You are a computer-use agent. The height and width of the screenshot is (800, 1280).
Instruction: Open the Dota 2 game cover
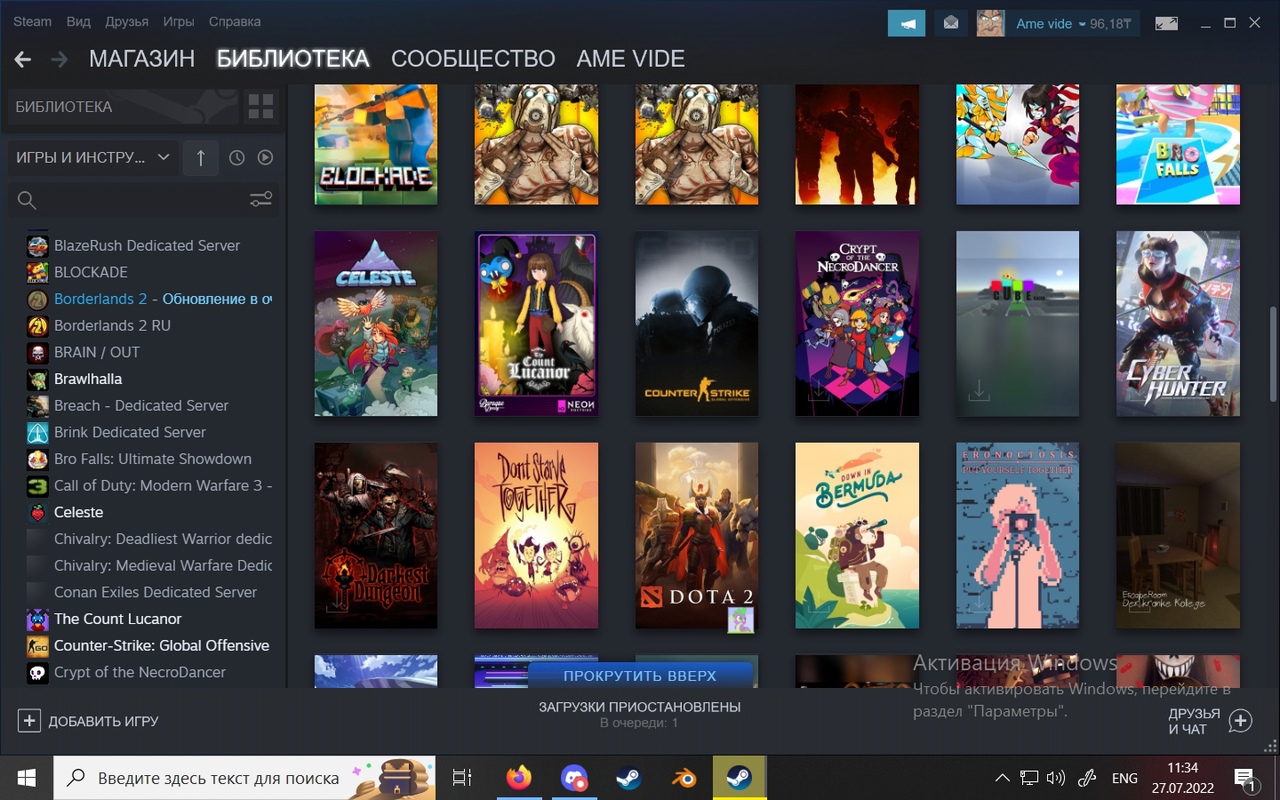coord(697,535)
